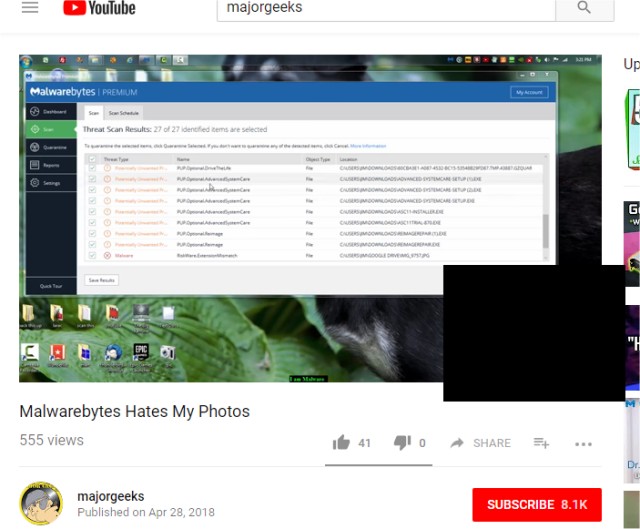
Task: Open the Epic Games desktop shortcut
Action: pos(141,352)
